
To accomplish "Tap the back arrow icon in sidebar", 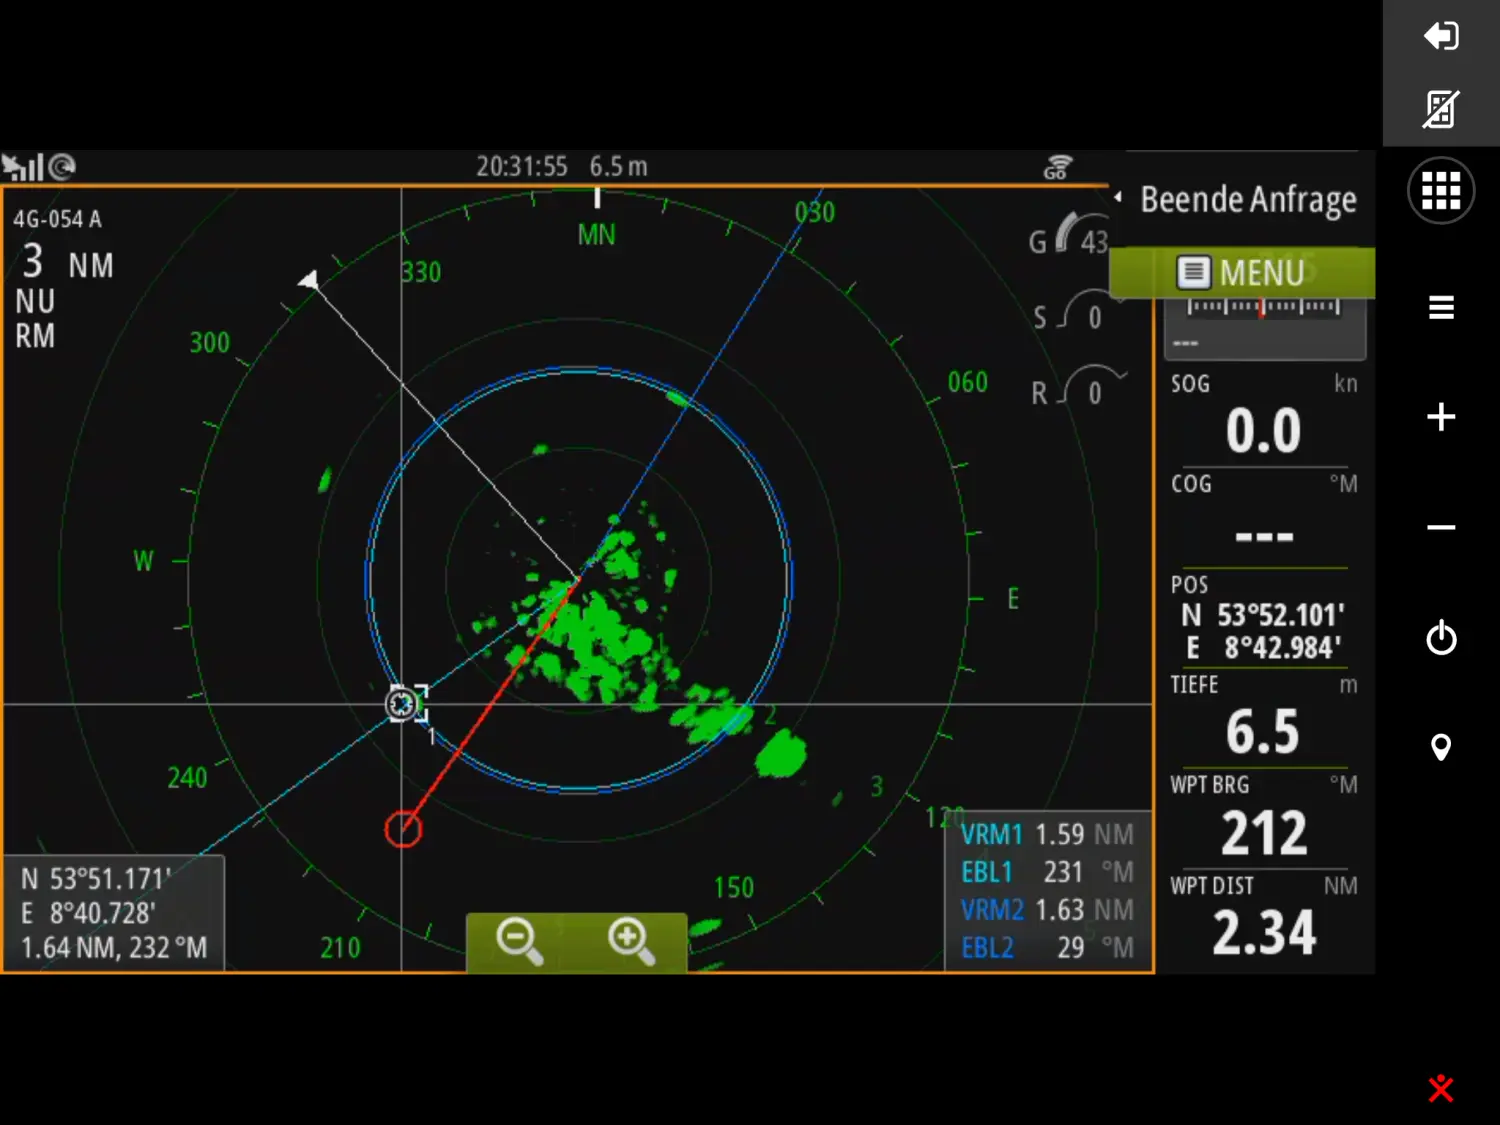I will tap(1441, 36).
